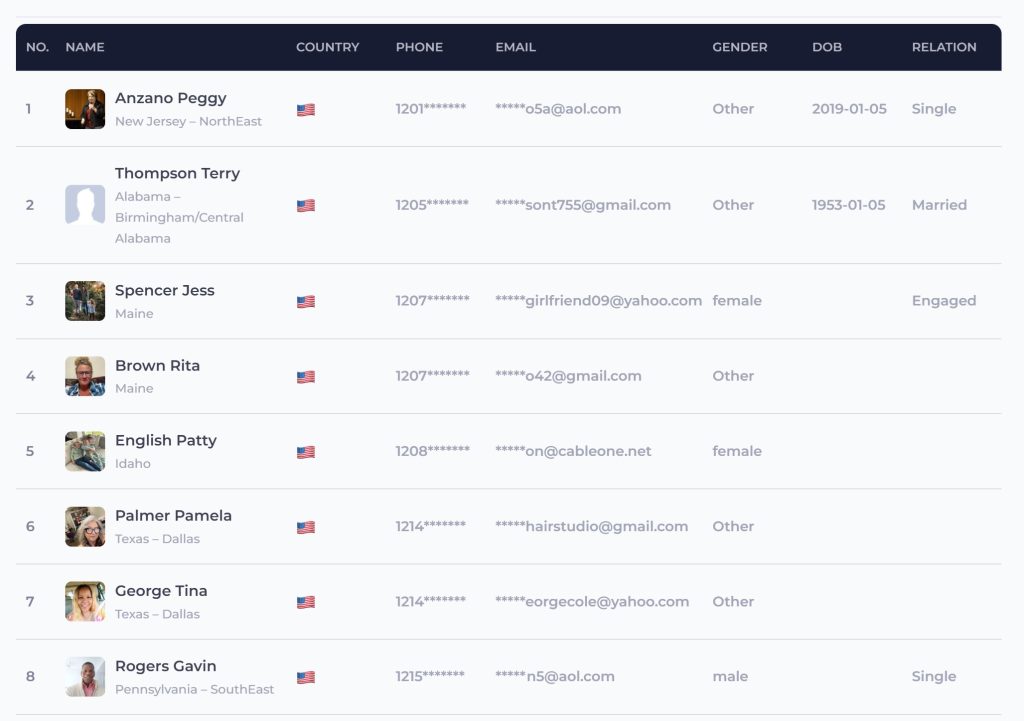Click email *****sont755@gmail.com
Viewport: 1024px width, 721px height.
click(583, 204)
